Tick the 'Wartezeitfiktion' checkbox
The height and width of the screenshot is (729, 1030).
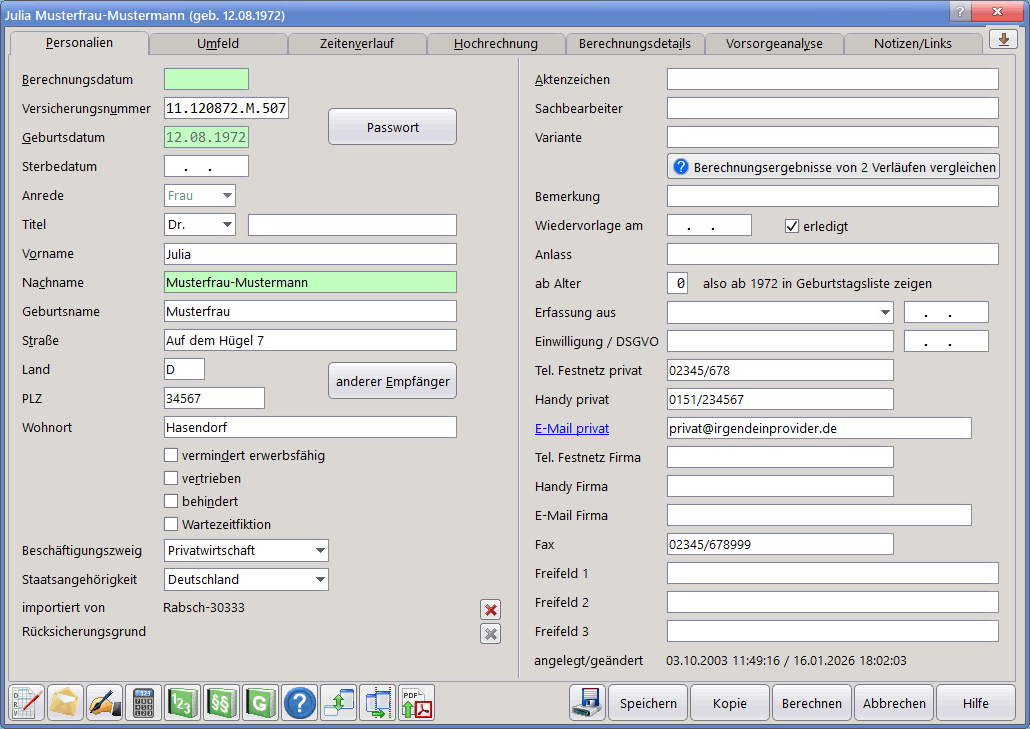(x=171, y=525)
